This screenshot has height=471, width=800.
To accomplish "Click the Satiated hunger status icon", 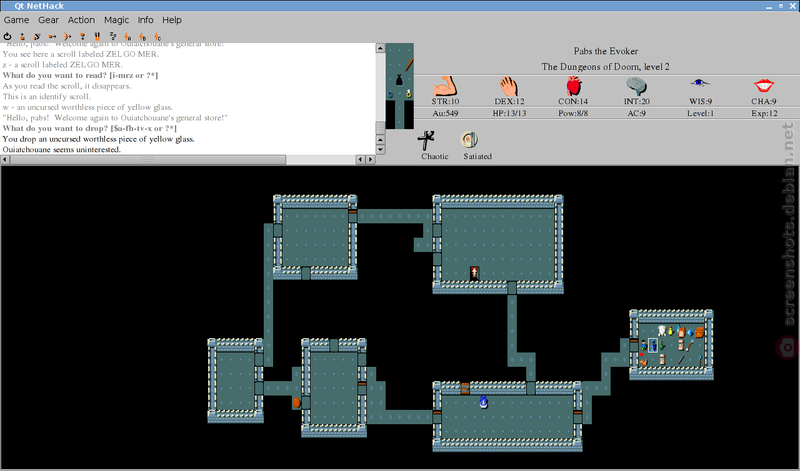I will [x=469, y=140].
